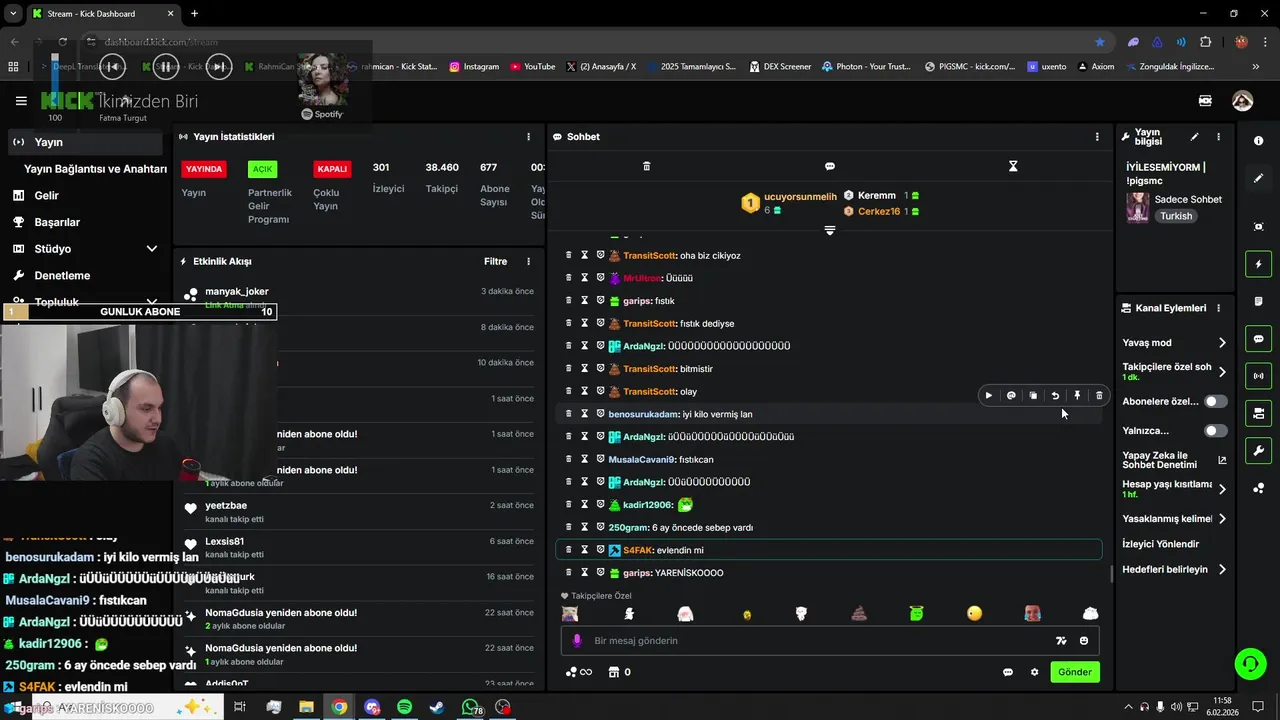
Task: Open Yayın bilgisi three-dot menu
Action: click(1218, 137)
